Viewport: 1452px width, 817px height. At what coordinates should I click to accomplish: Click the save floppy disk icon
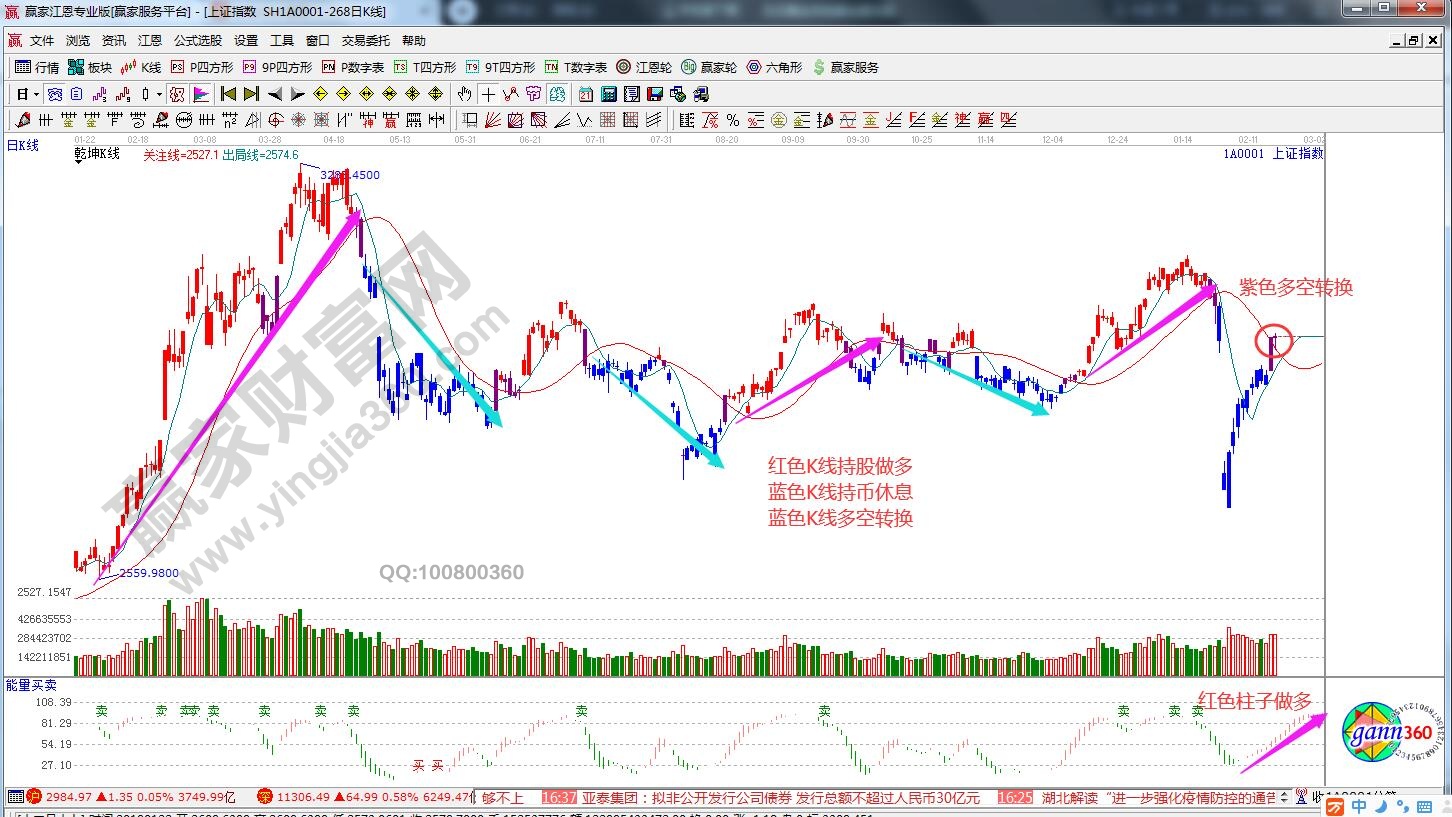click(x=655, y=94)
